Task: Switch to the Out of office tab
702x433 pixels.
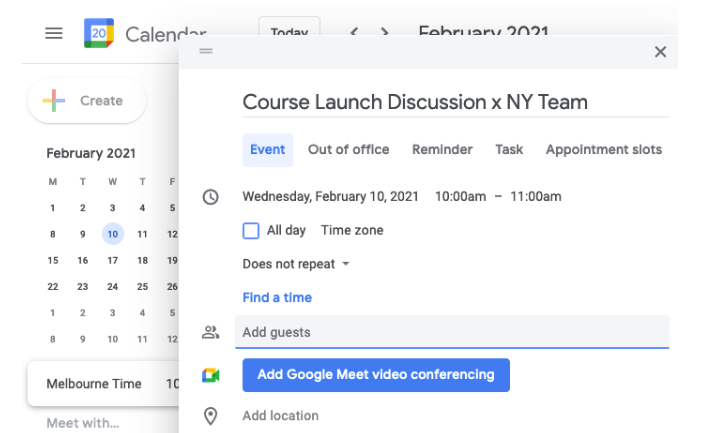Action: (x=348, y=149)
